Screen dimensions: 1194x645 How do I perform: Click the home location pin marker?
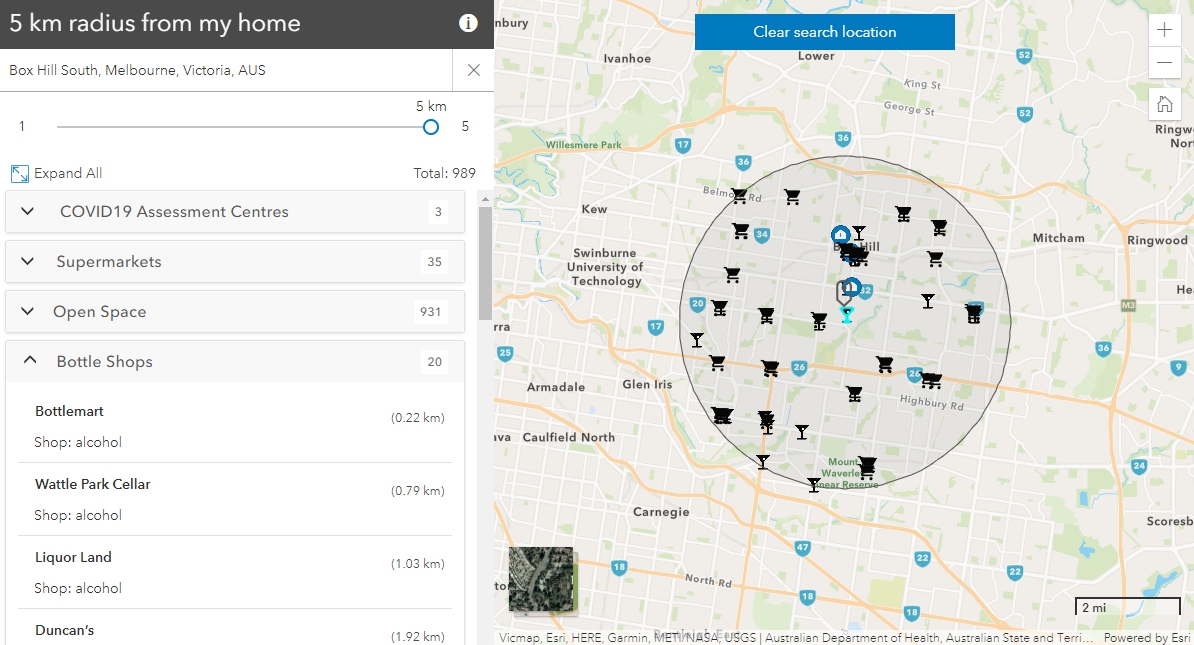[x=844, y=292]
